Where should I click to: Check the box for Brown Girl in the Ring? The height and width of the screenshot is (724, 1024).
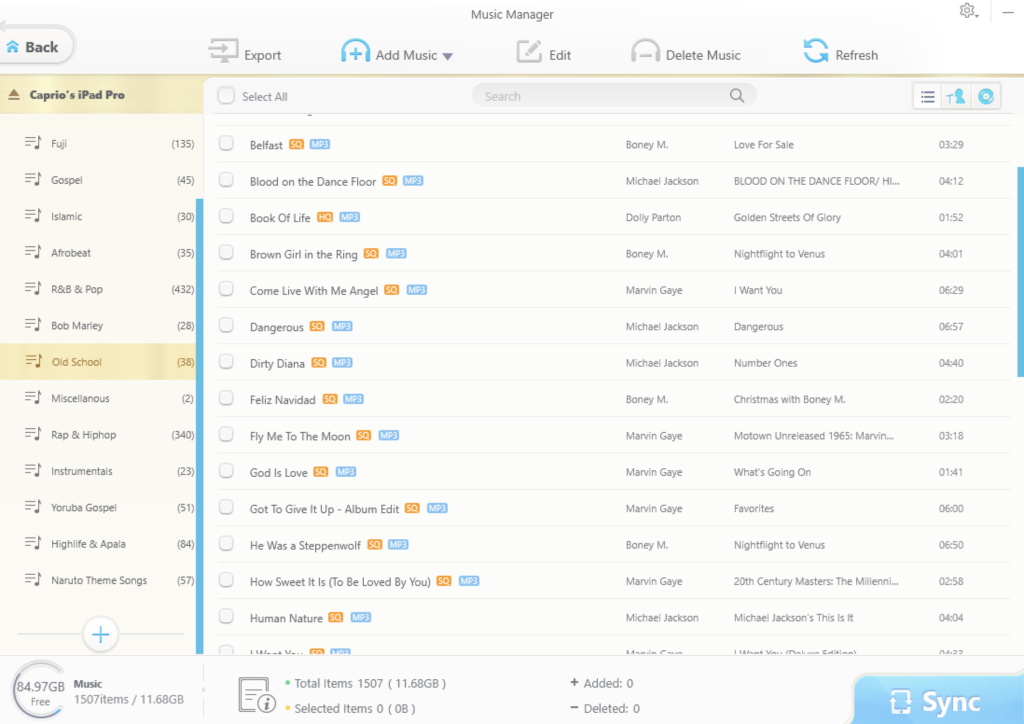point(226,253)
